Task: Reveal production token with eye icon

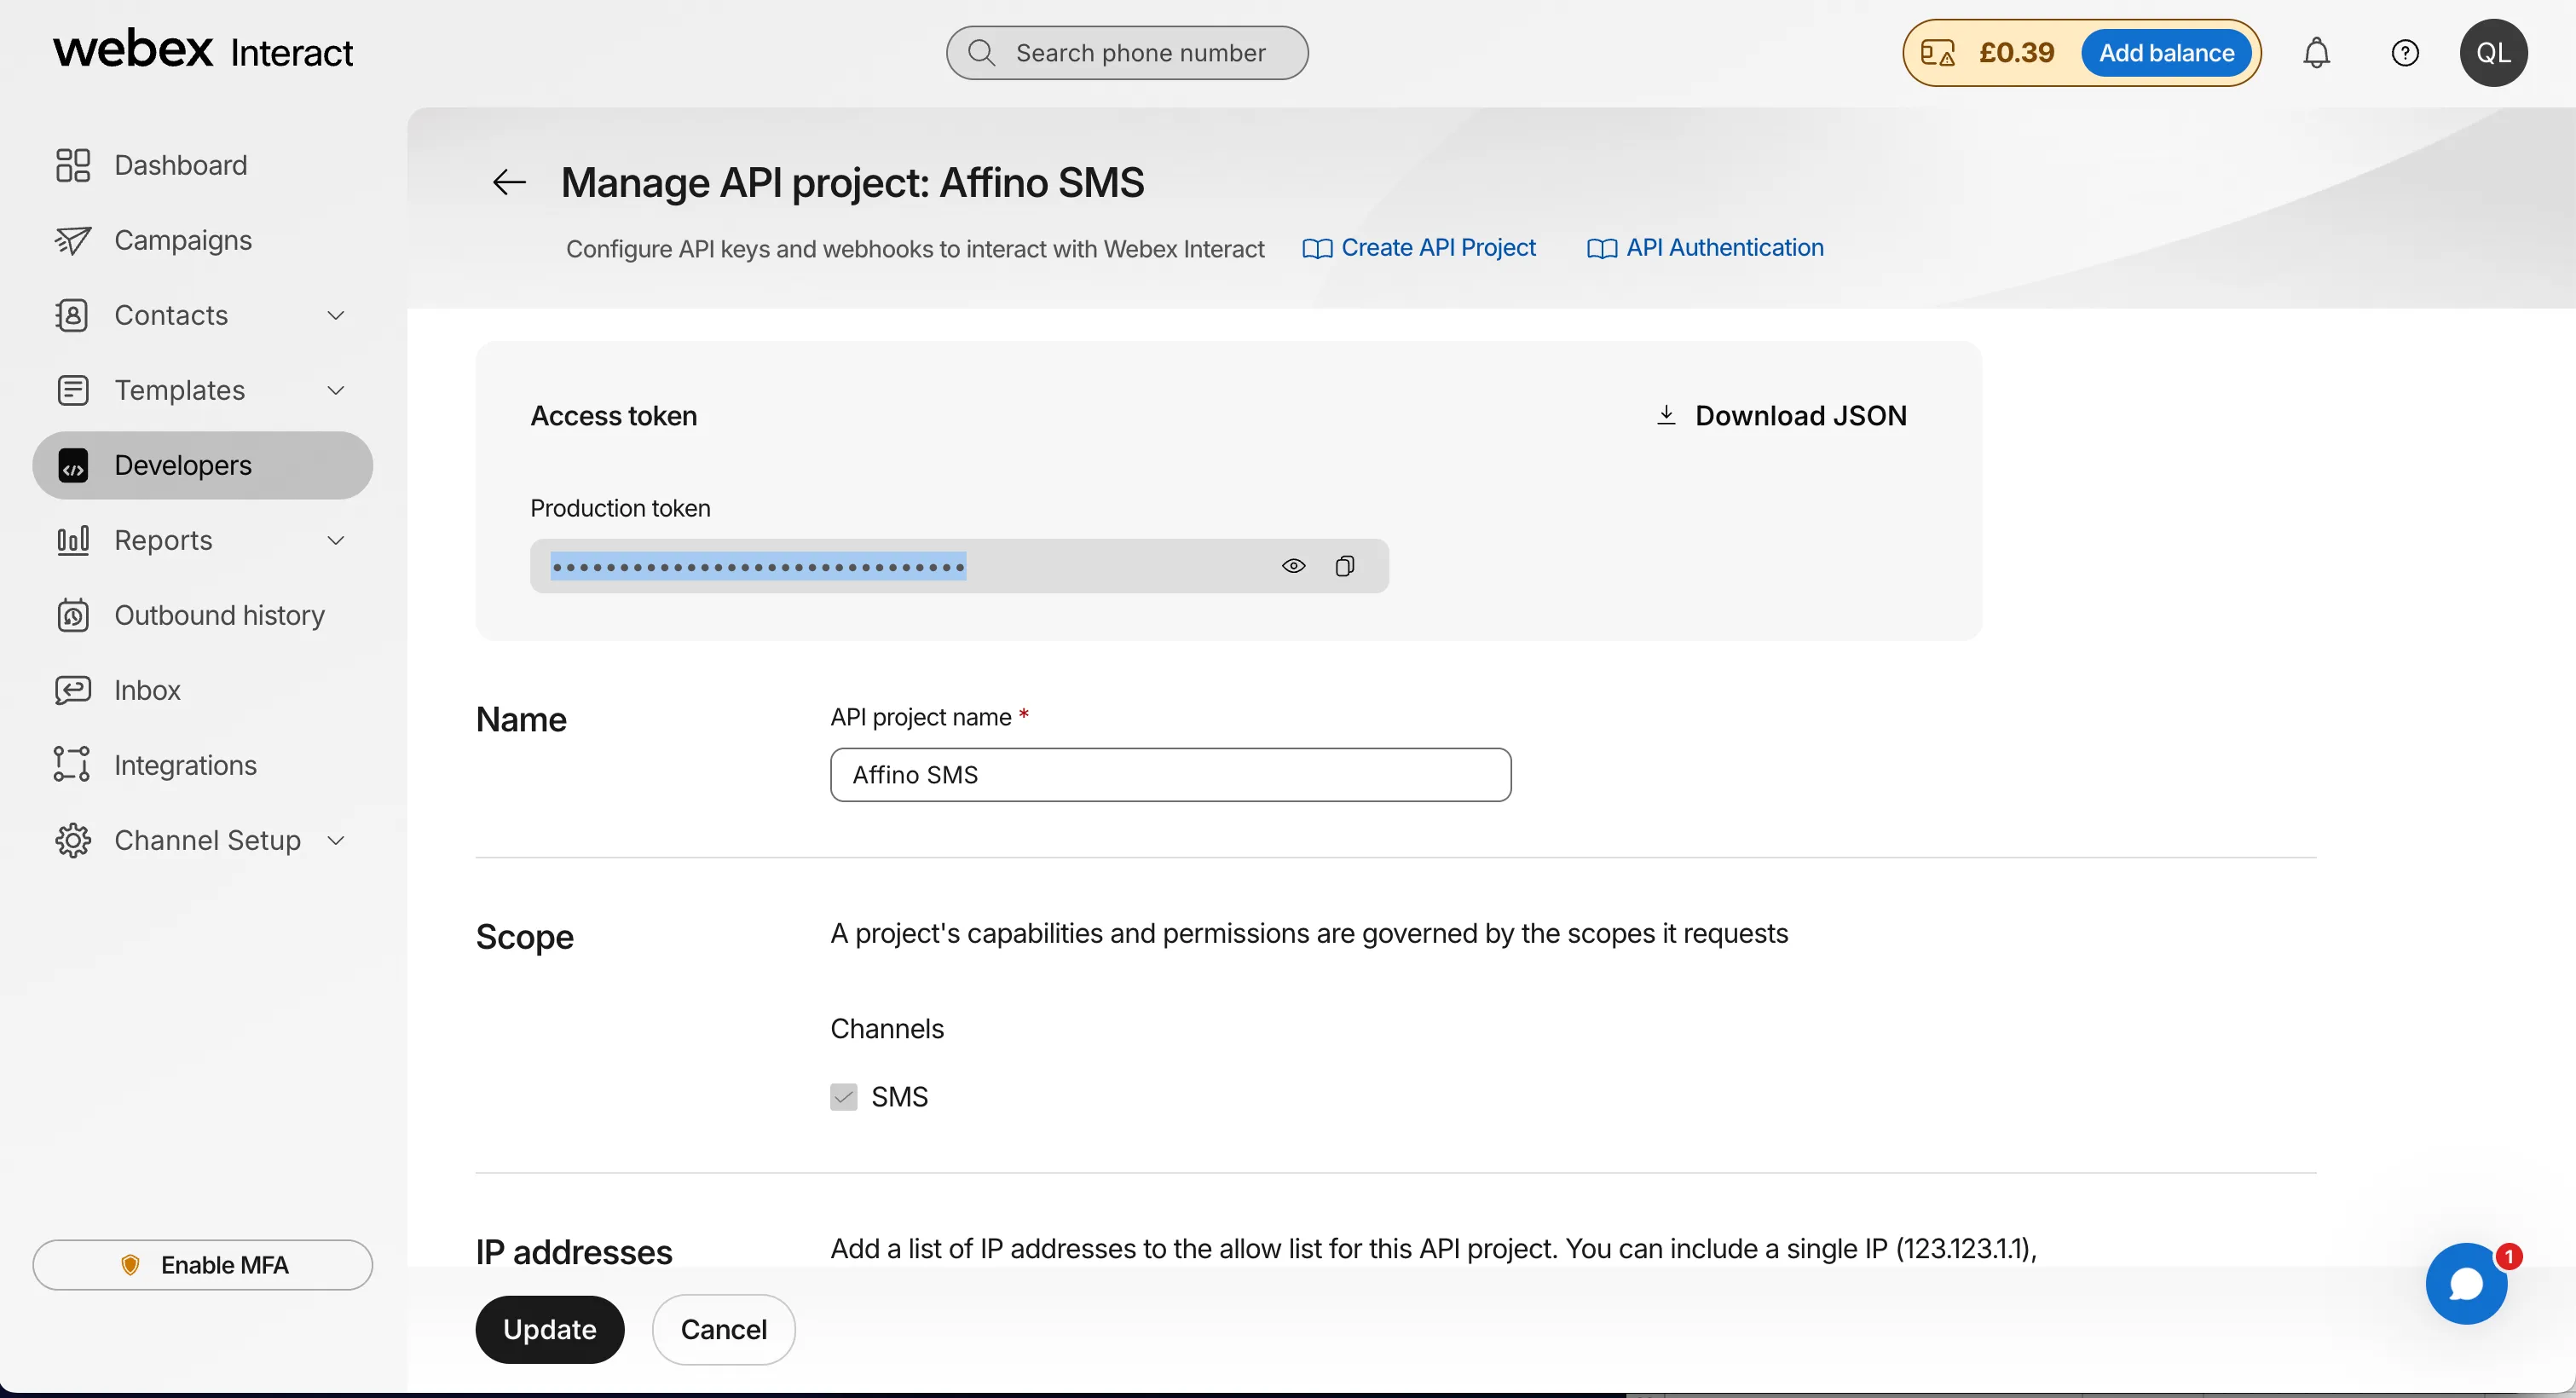Action: (x=1293, y=566)
